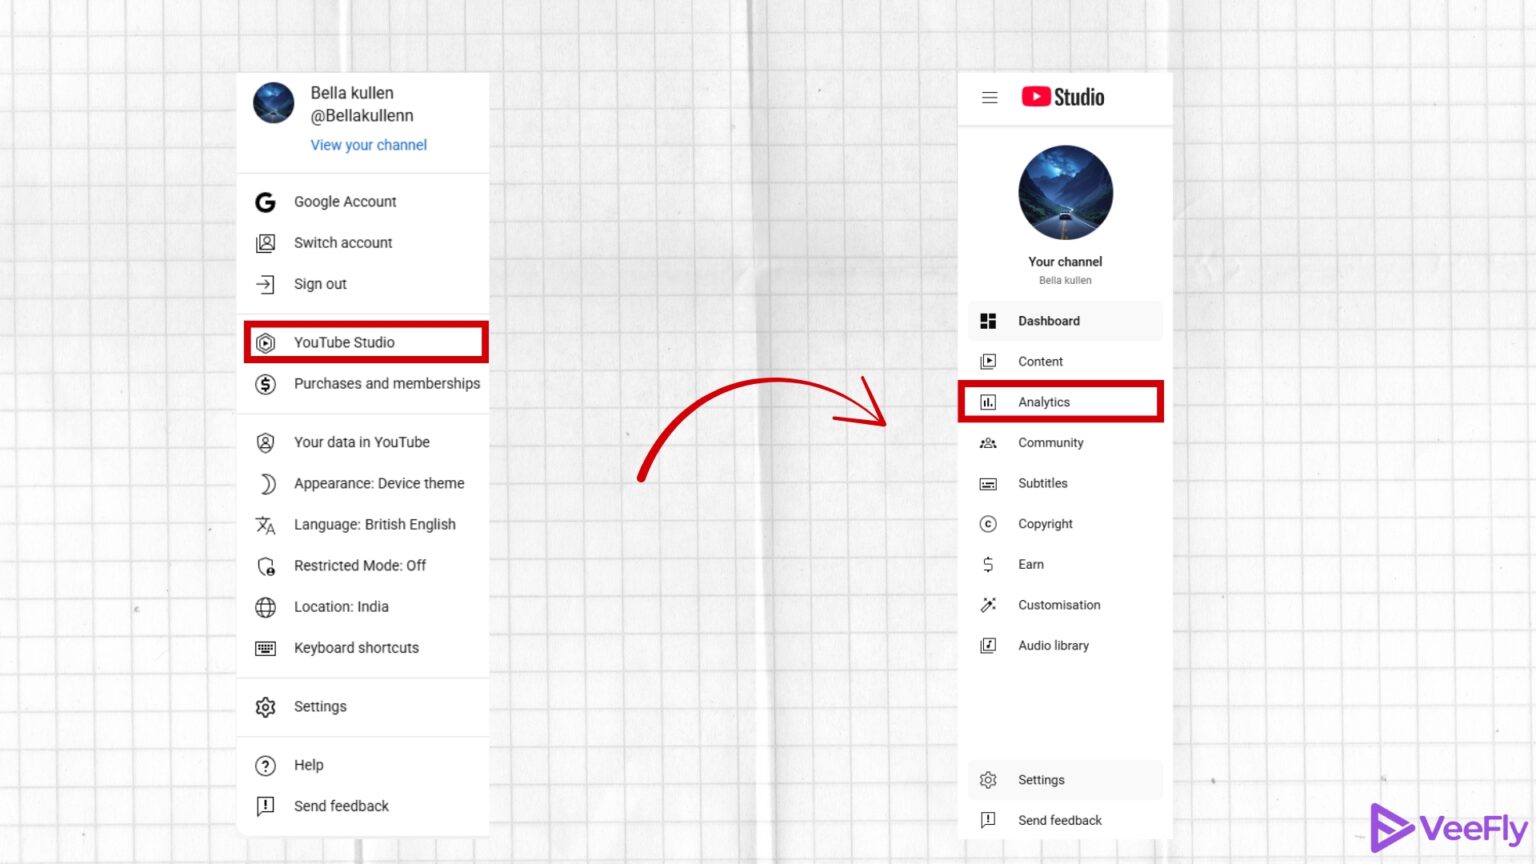Click the View your channel link
The height and width of the screenshot is (864, 1536).
click(x=368, y=144)
